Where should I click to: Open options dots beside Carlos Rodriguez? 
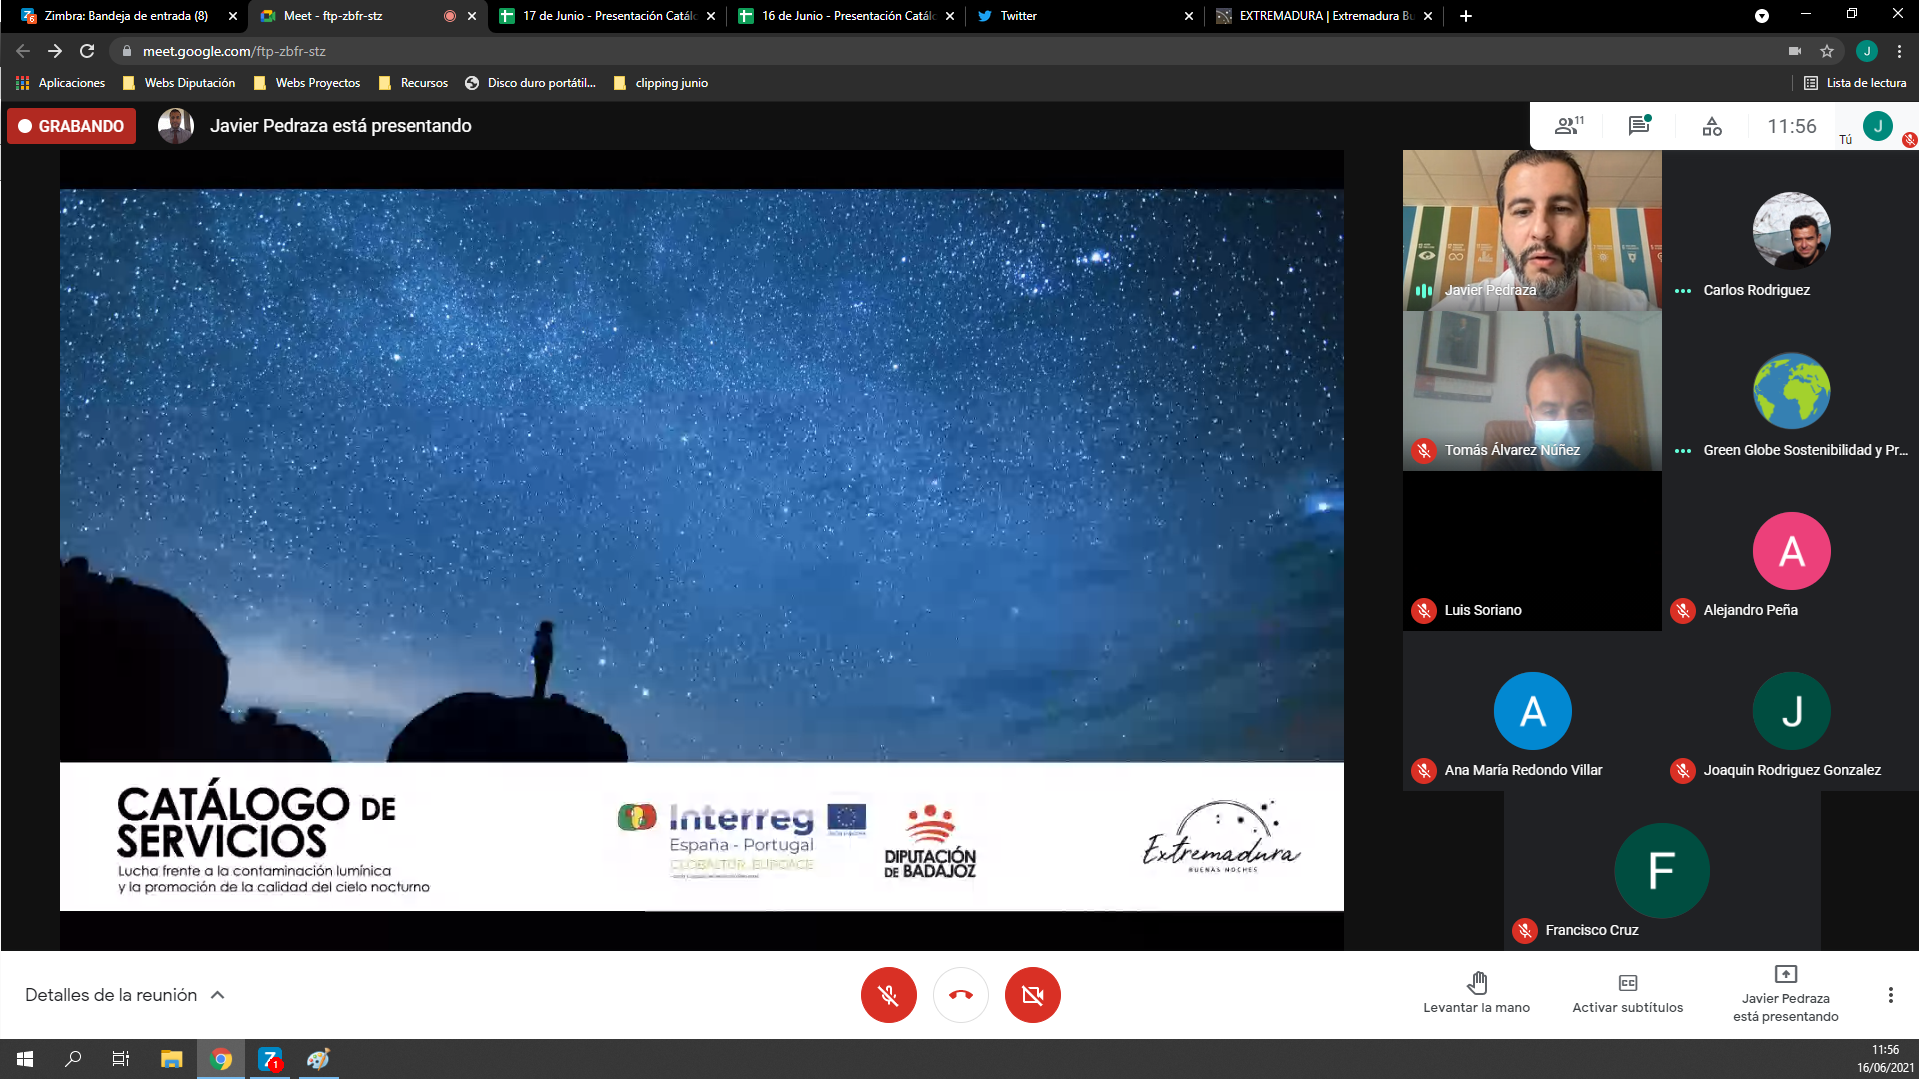1683,291
